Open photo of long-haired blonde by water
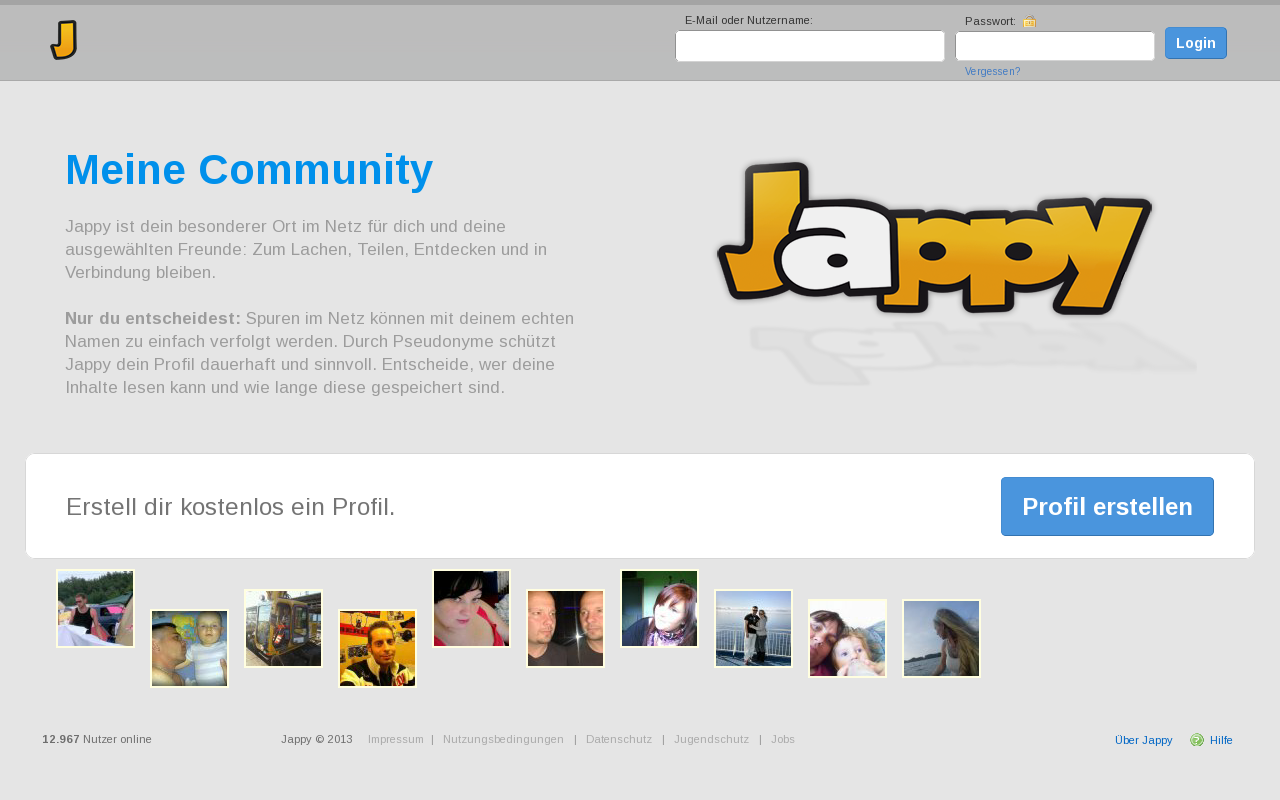Screen dimensions: 1280x800 coord(941,639)
